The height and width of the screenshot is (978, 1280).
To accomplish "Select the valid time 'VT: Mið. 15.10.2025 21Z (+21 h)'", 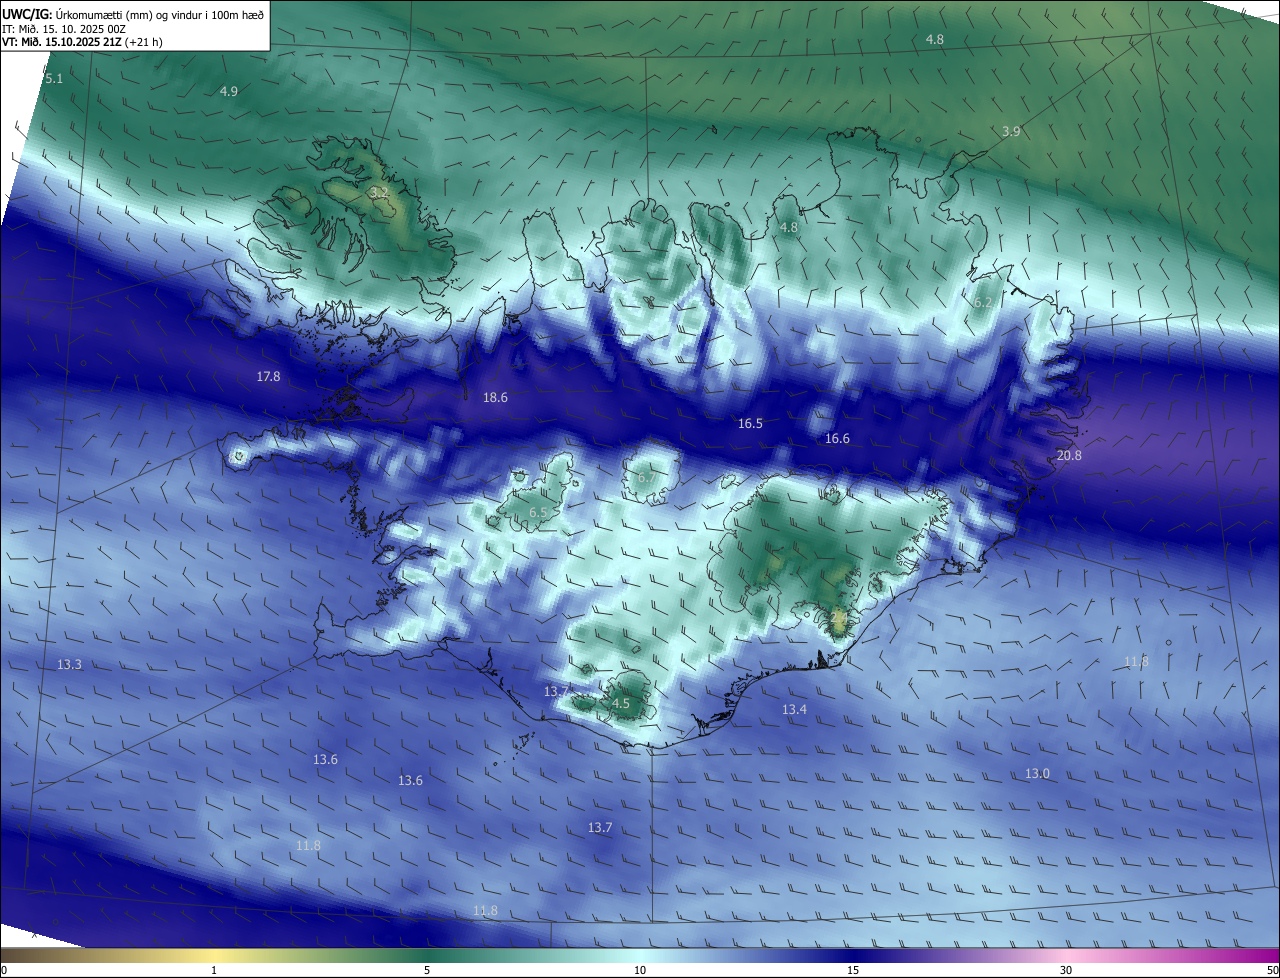I will (x=83, y=42).
